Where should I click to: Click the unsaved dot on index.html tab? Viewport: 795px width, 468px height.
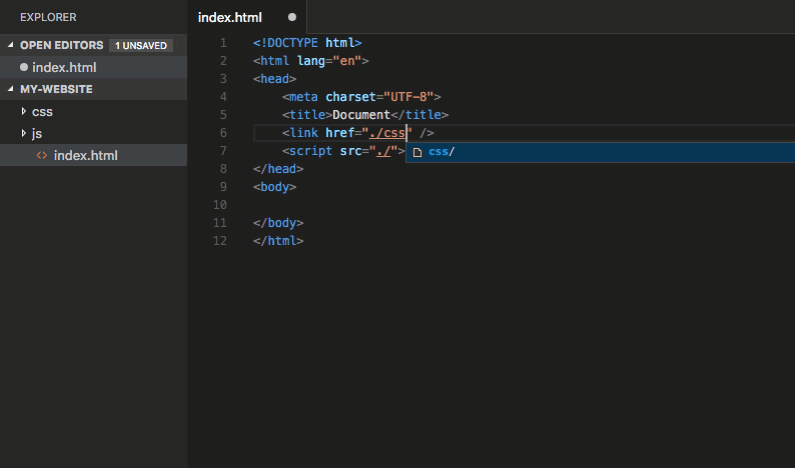(292, 17)
